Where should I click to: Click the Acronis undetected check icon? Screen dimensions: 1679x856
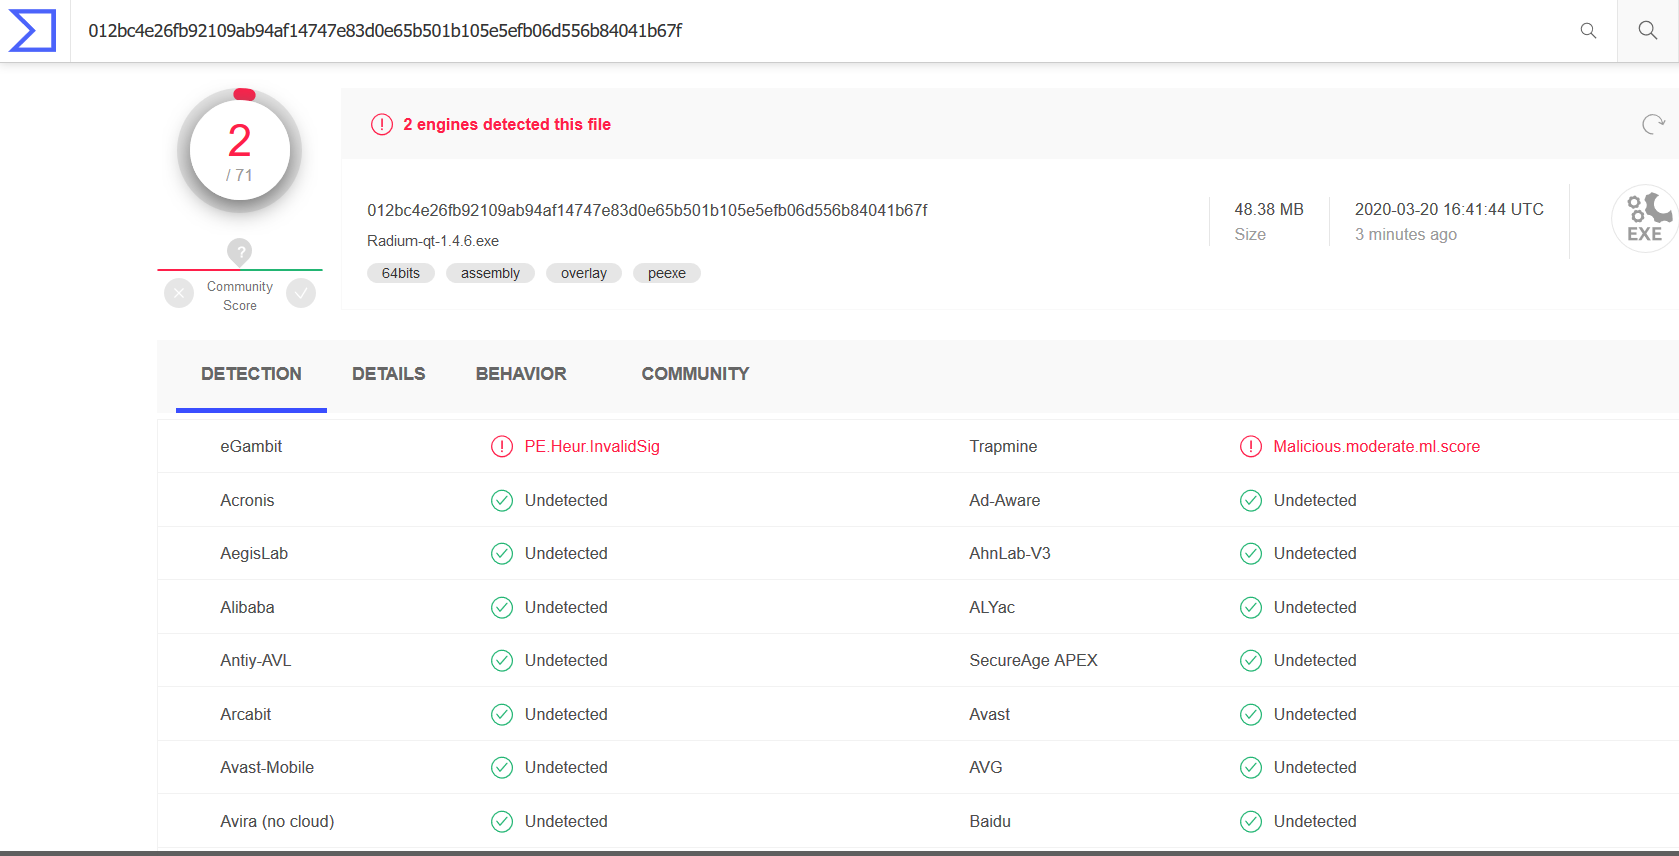502,500
